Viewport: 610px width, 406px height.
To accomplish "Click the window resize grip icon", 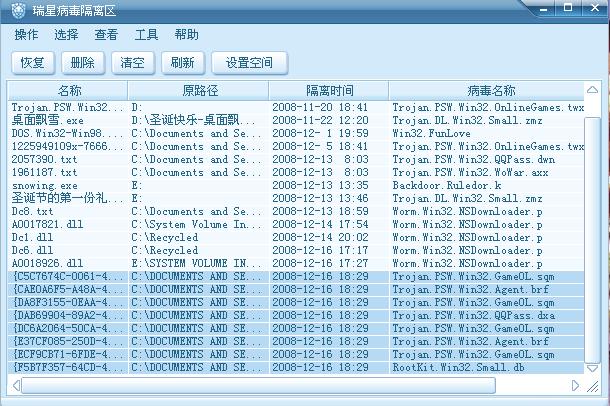I will [593, 387].
